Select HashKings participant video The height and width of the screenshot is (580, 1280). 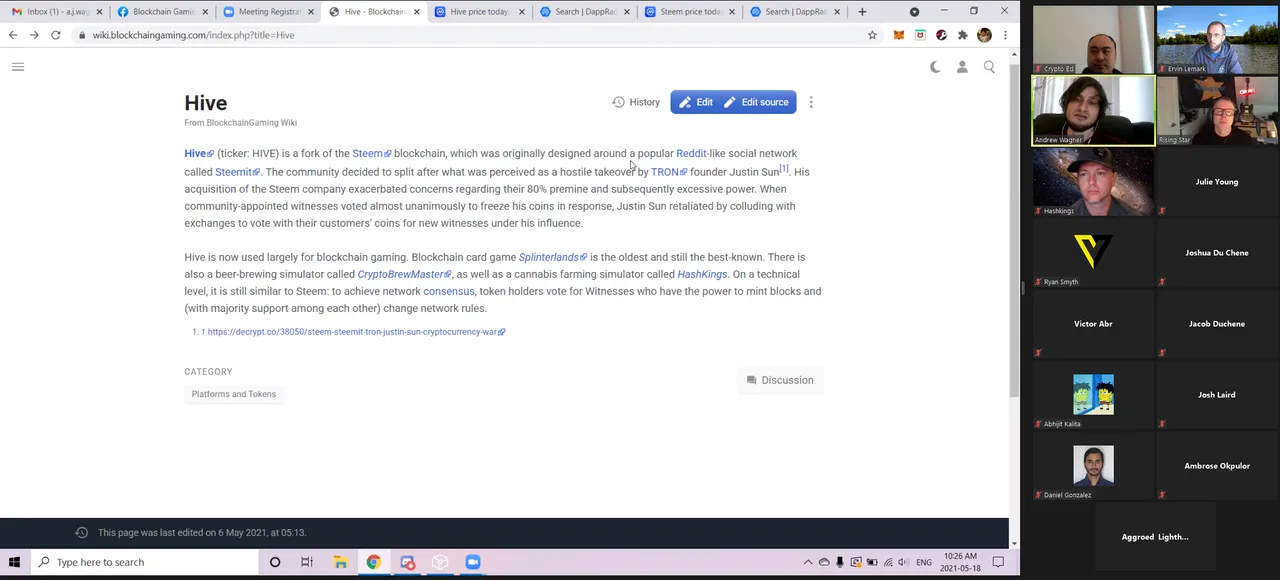click(1093, 181)
